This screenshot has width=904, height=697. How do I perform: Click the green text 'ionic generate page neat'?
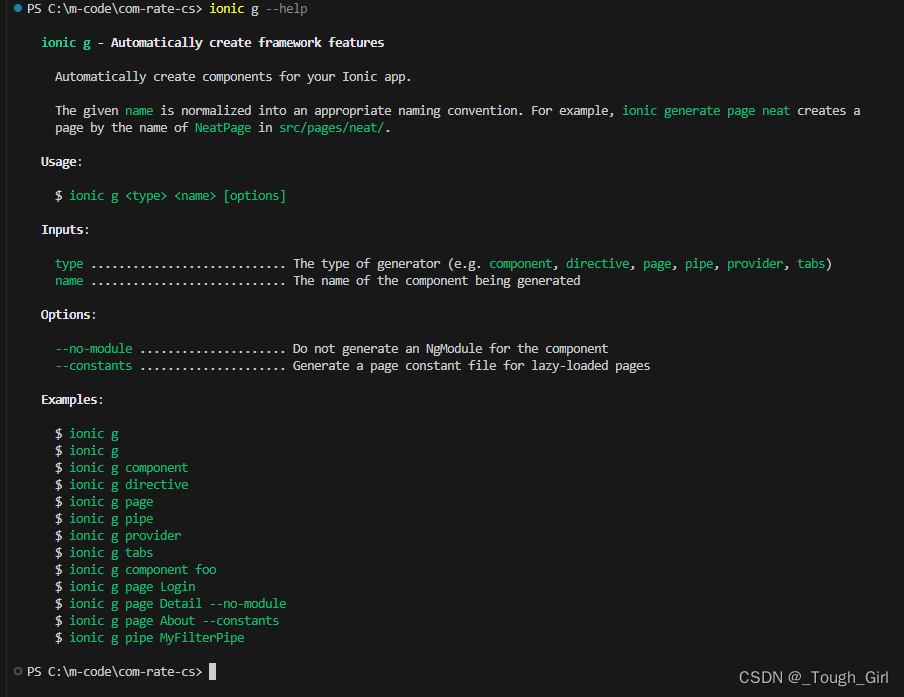[706, 111]
